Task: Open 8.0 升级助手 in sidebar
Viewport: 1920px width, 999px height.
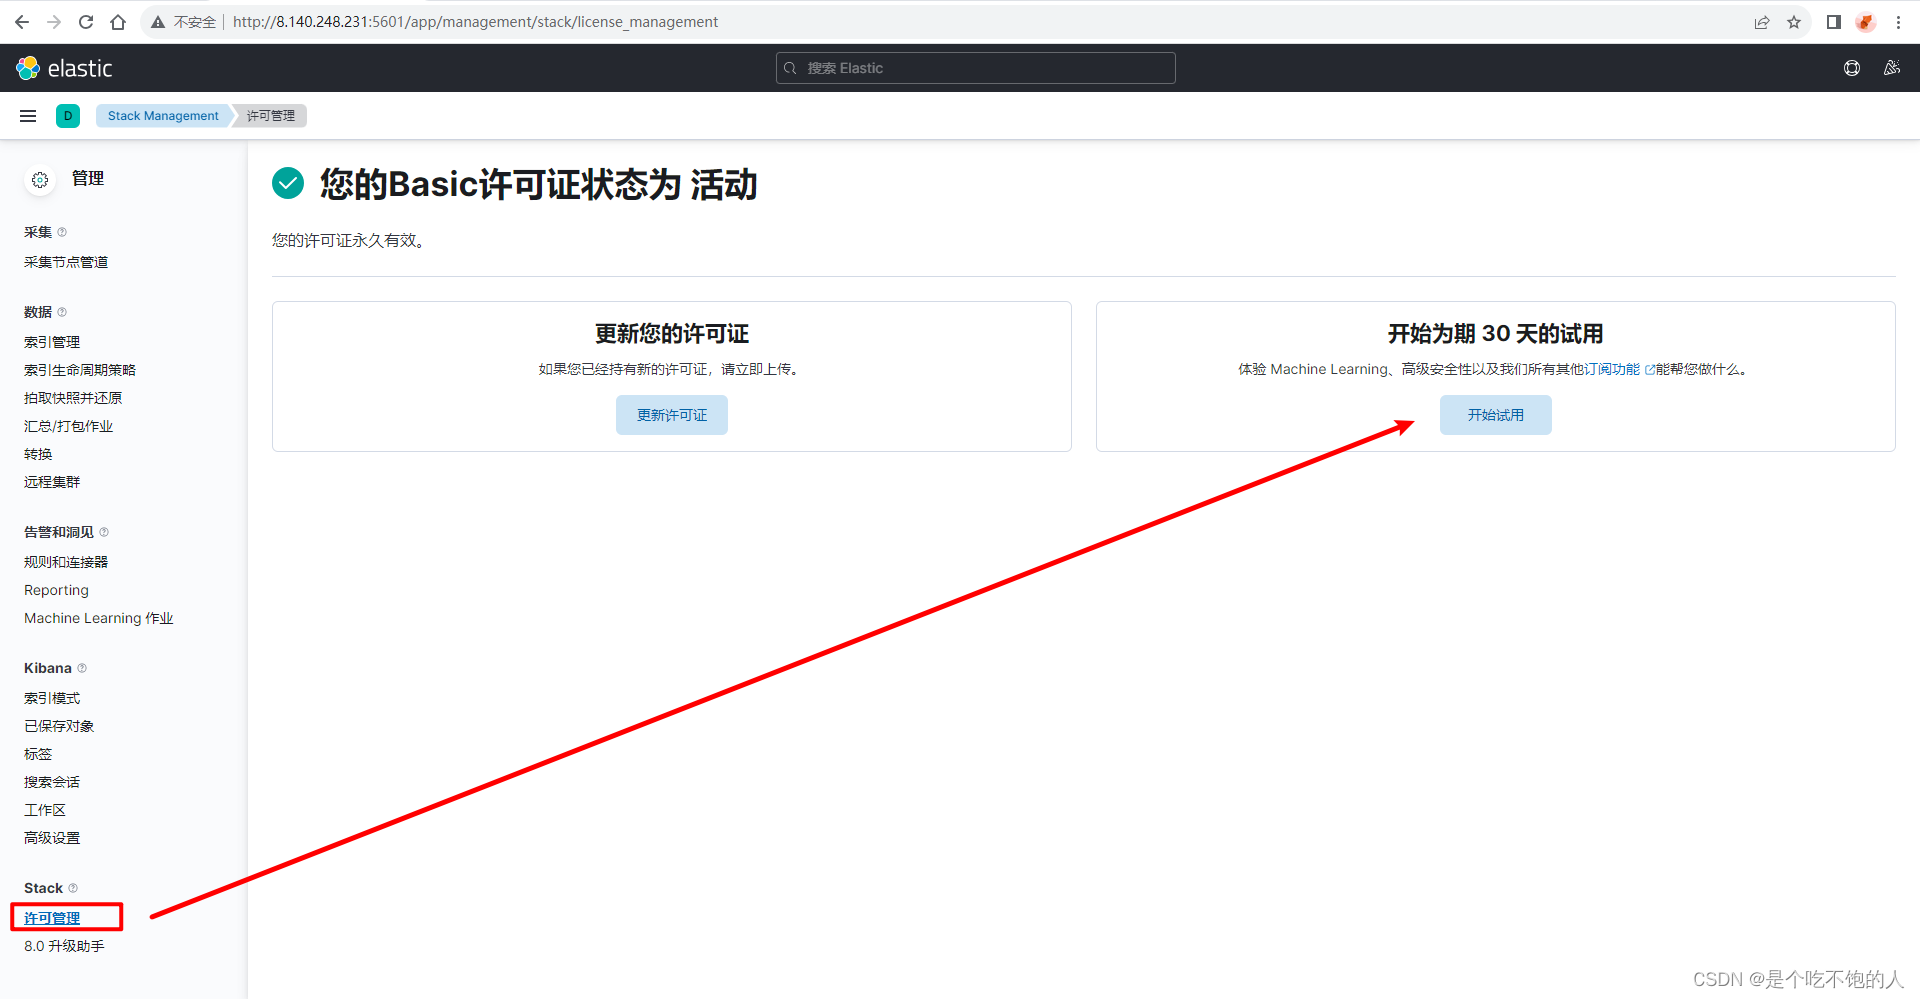Action: [x=64, y=946]
